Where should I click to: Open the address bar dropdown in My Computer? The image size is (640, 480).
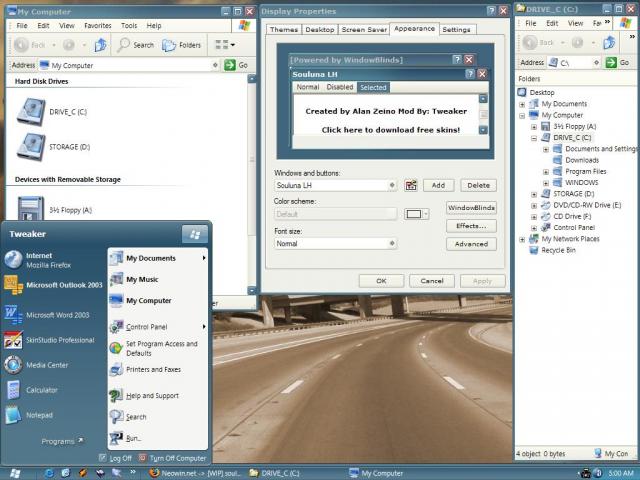coord(215,65)
